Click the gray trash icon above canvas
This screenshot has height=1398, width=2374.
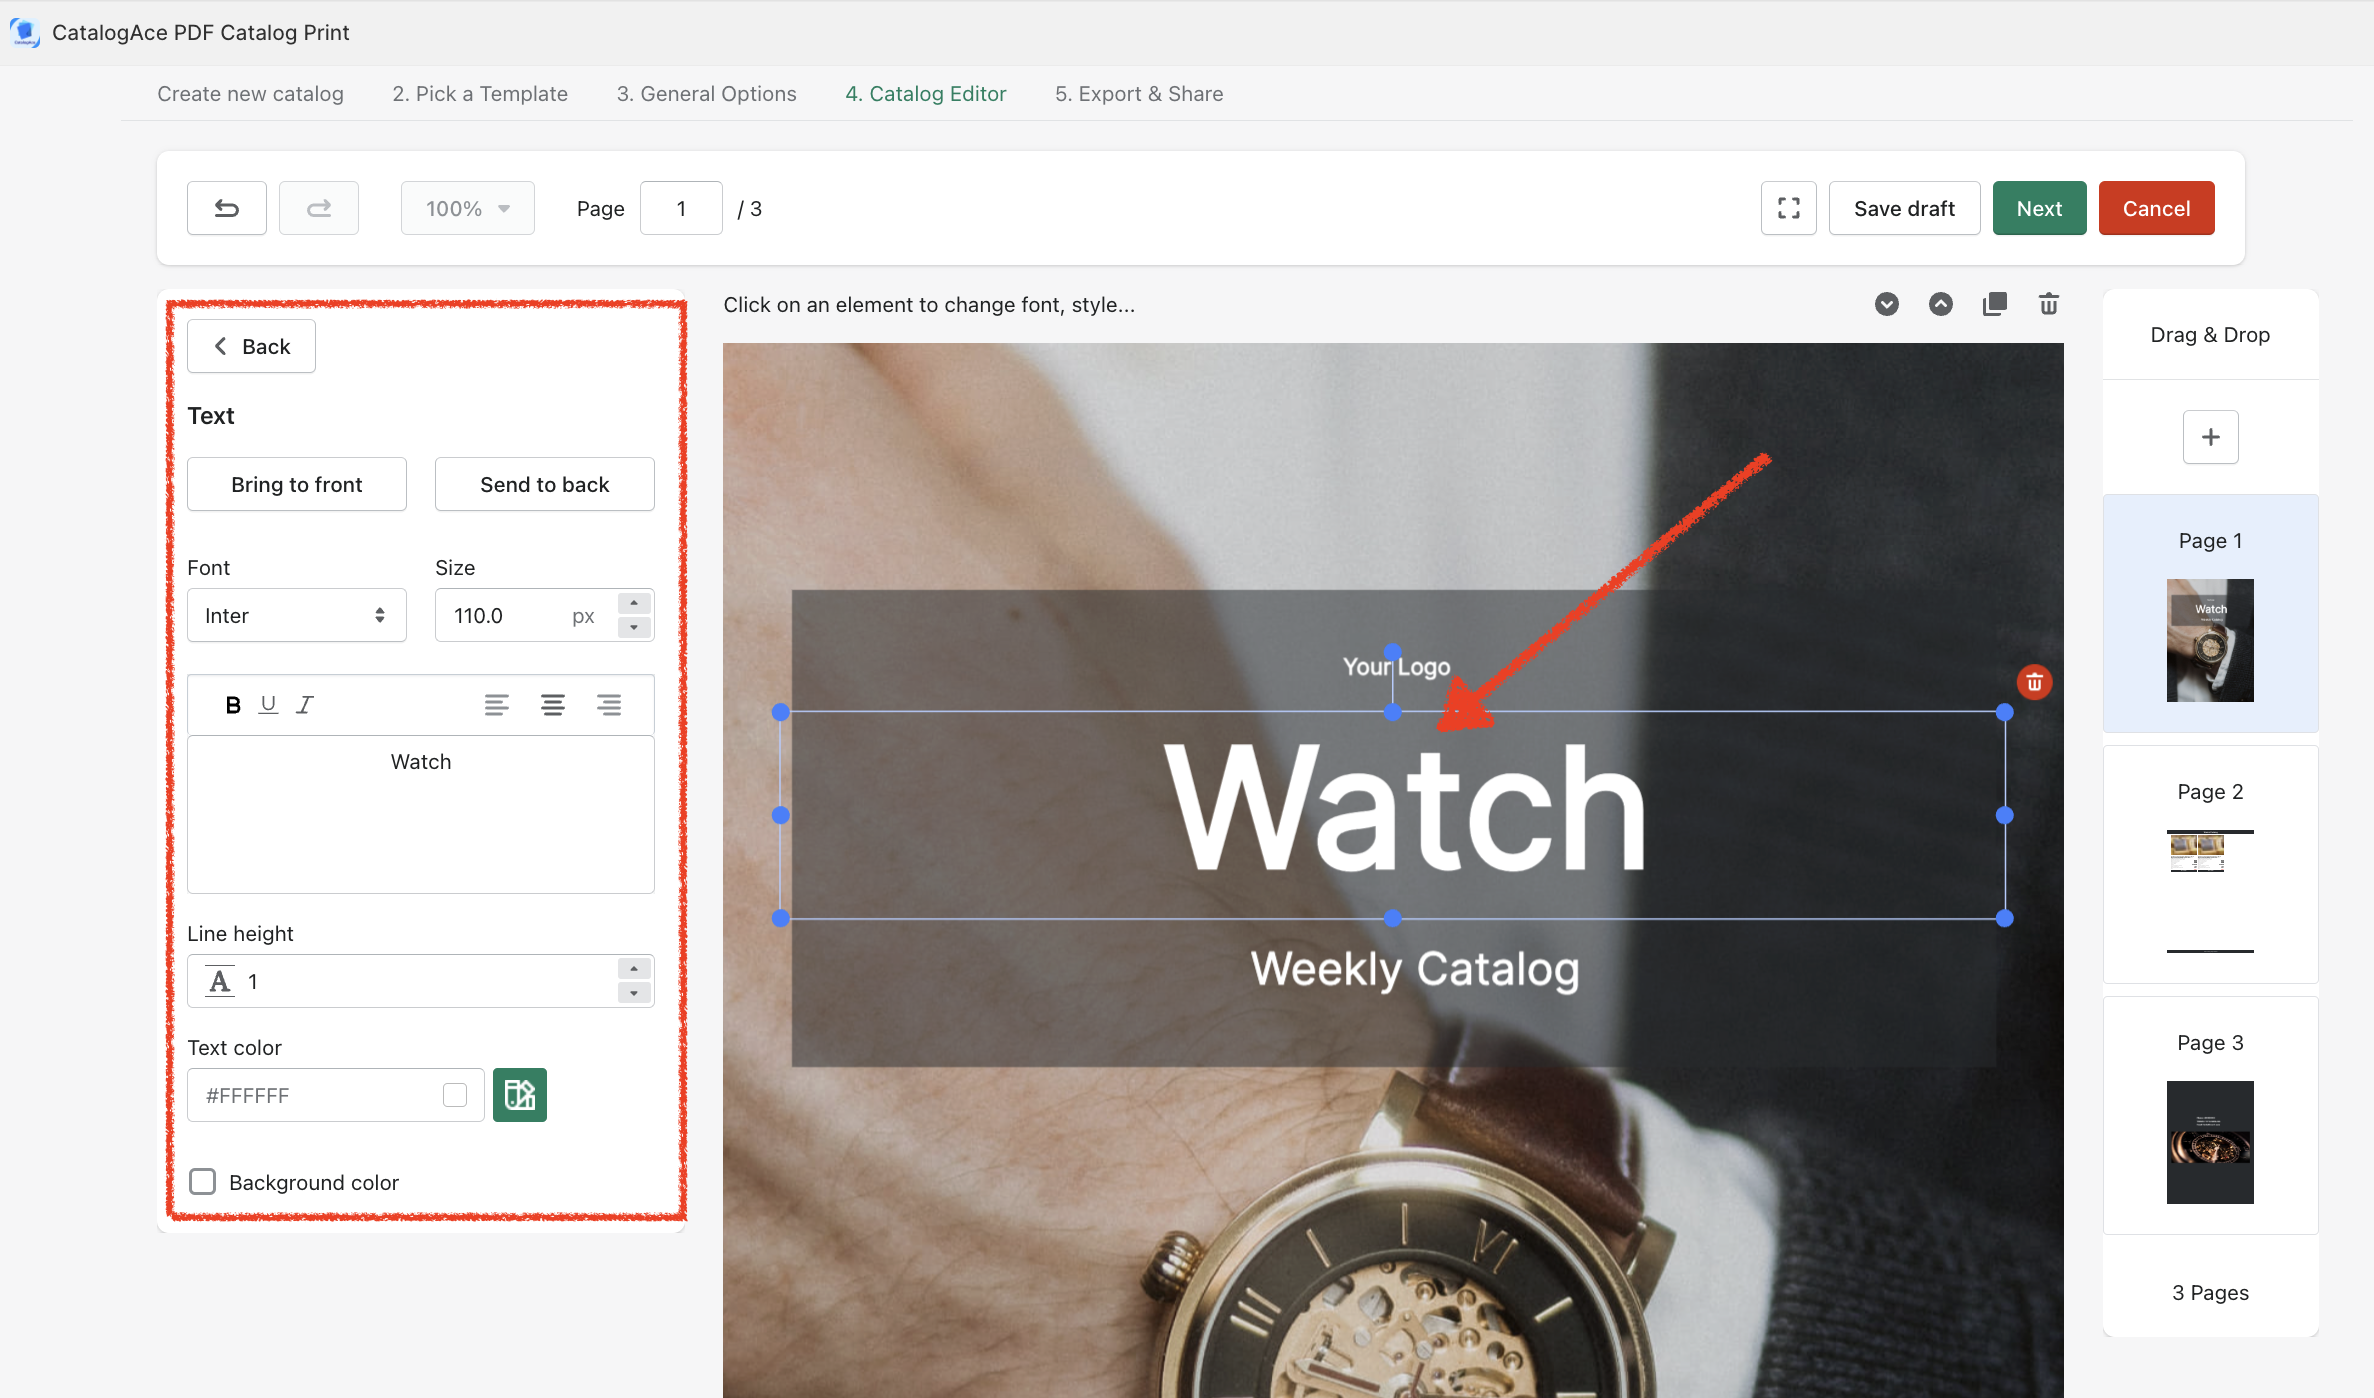tap(2048, 304)
